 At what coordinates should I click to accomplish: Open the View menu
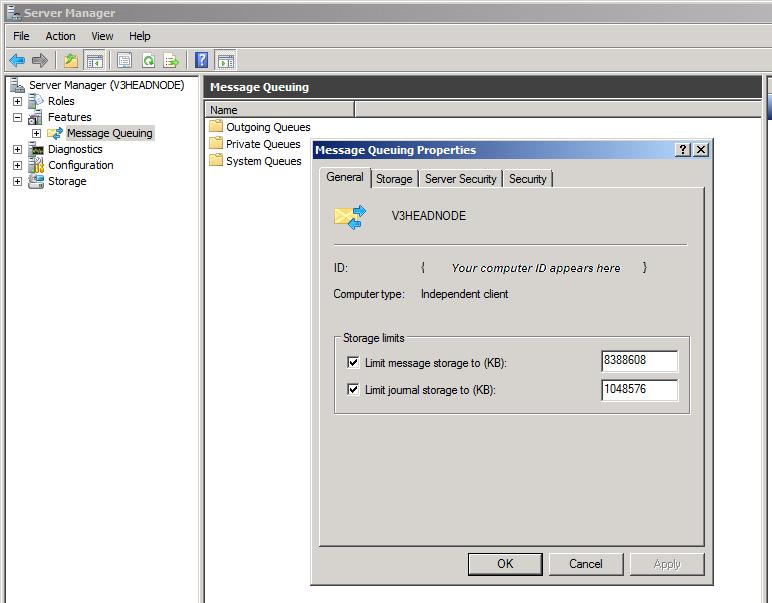click(102, 36)
